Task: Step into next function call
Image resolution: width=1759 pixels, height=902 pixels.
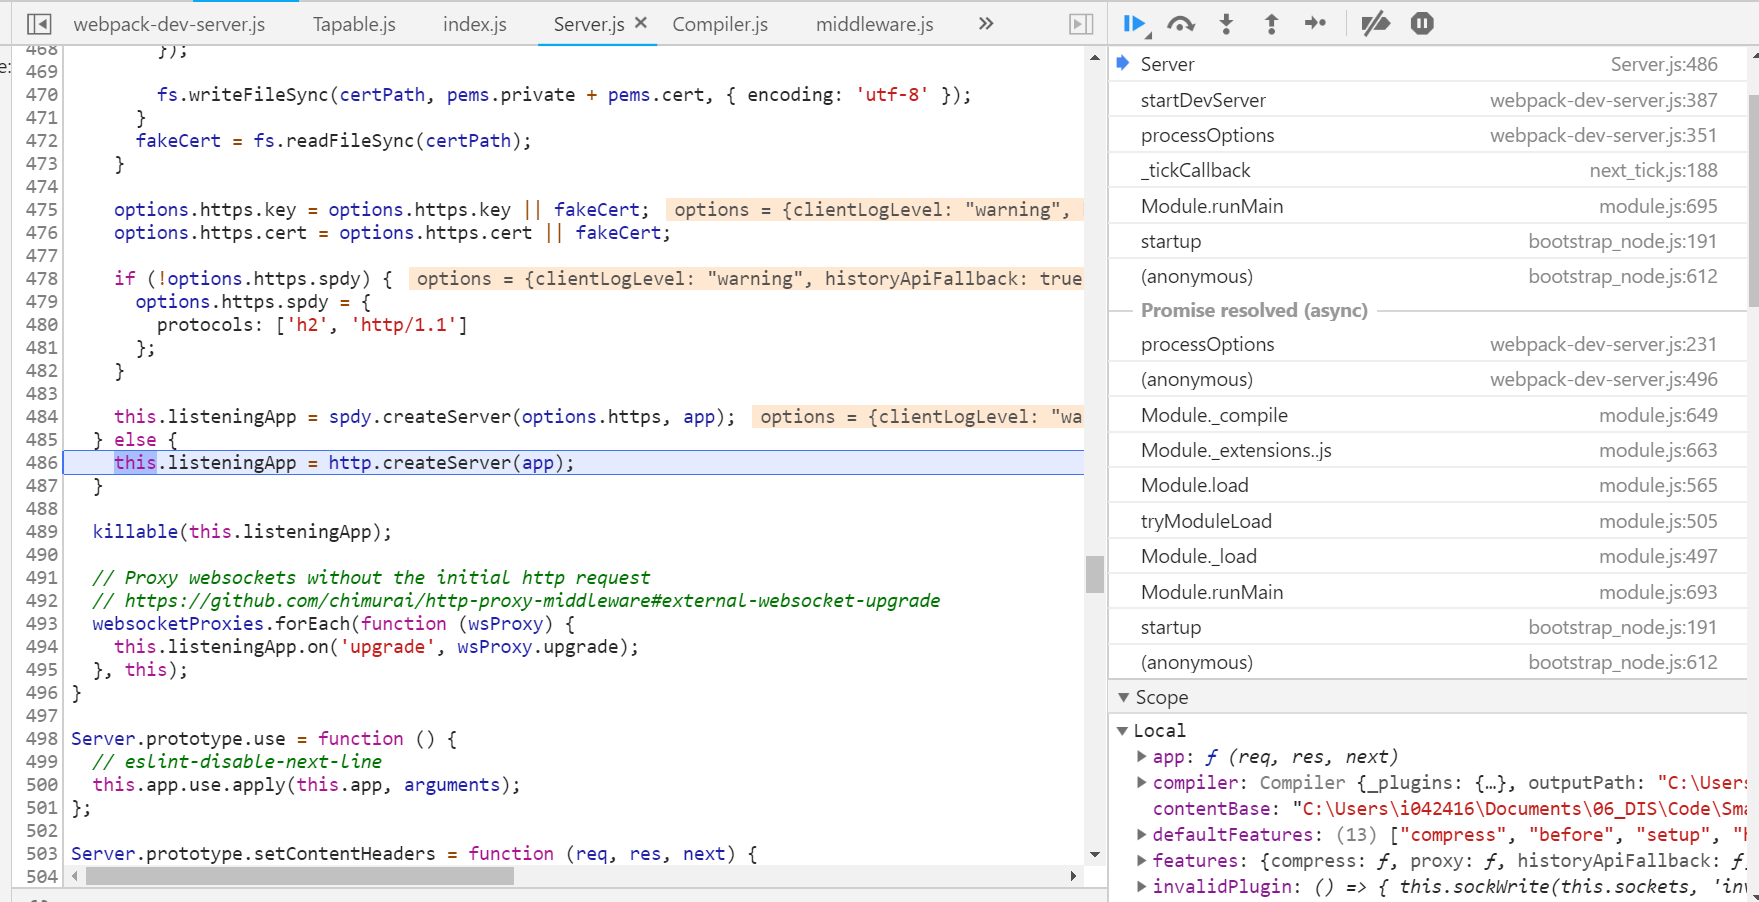Action: (1227, 24)
